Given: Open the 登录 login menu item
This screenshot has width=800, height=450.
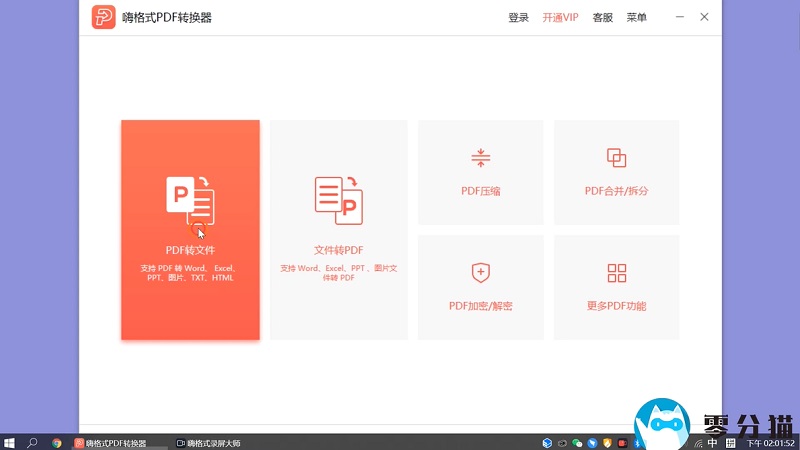Looking at the screenshot, I should point(518,17).
